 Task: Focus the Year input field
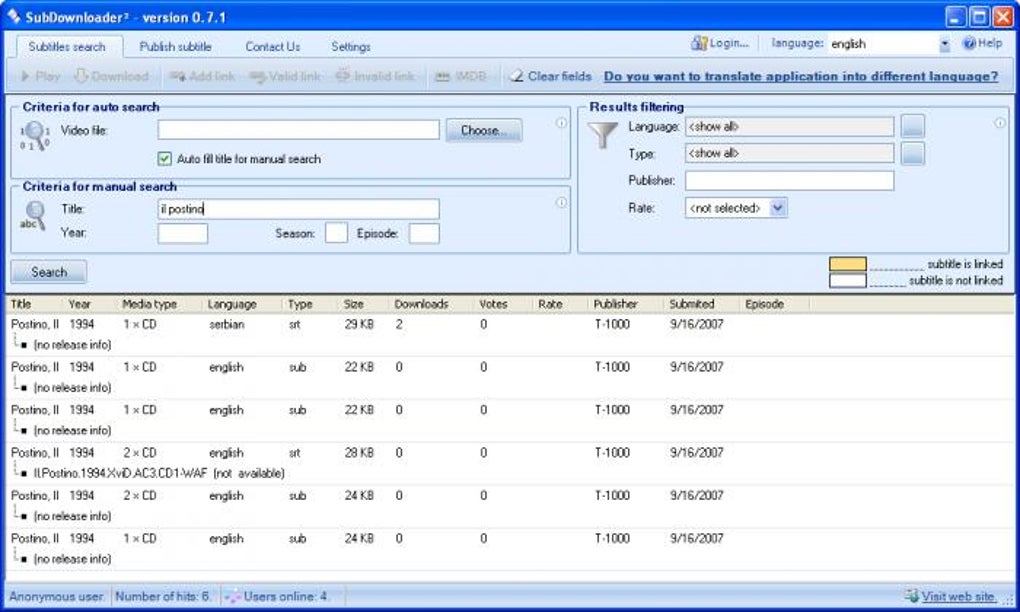(x=183, y=233)
